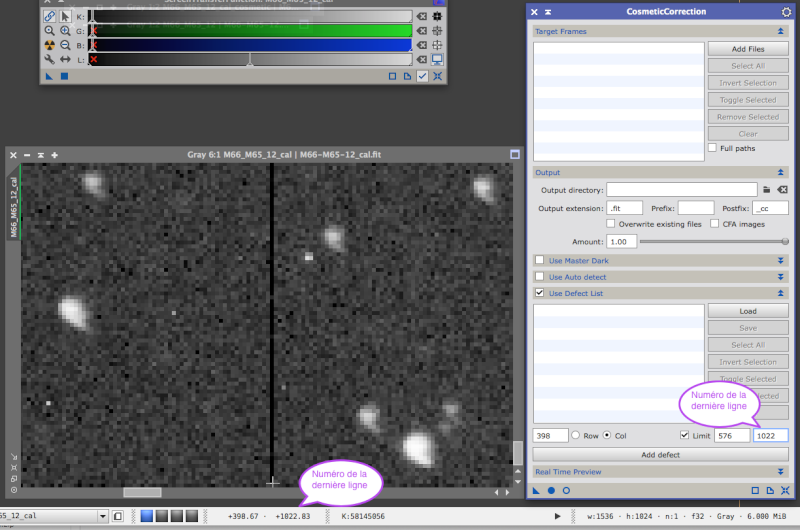The height and width of the screenshot is (530, 800).
Task: Click the Amount slider track
Action: point(714,241)
